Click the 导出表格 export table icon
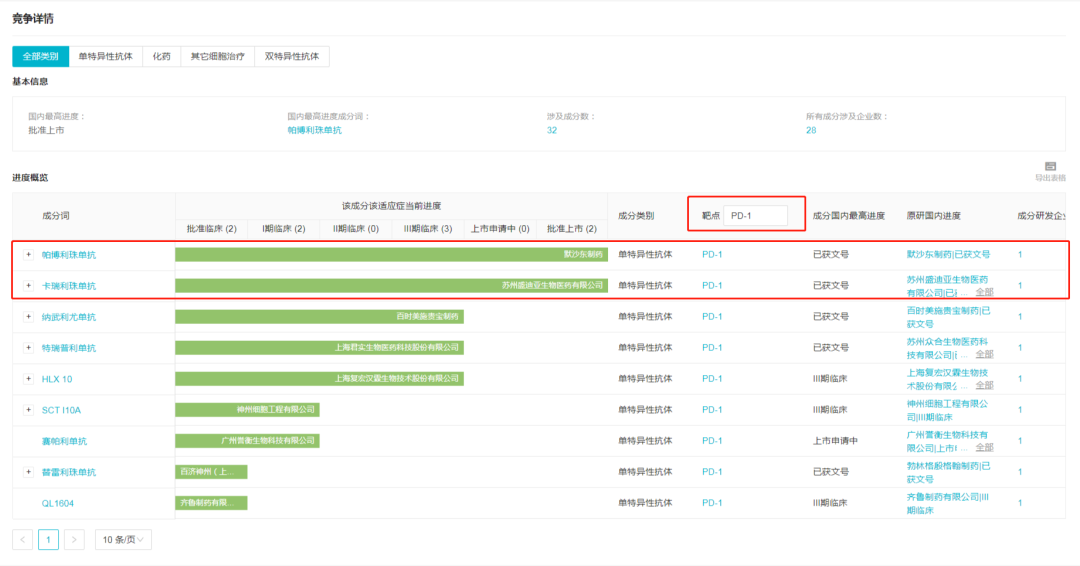 (1050, 167)
